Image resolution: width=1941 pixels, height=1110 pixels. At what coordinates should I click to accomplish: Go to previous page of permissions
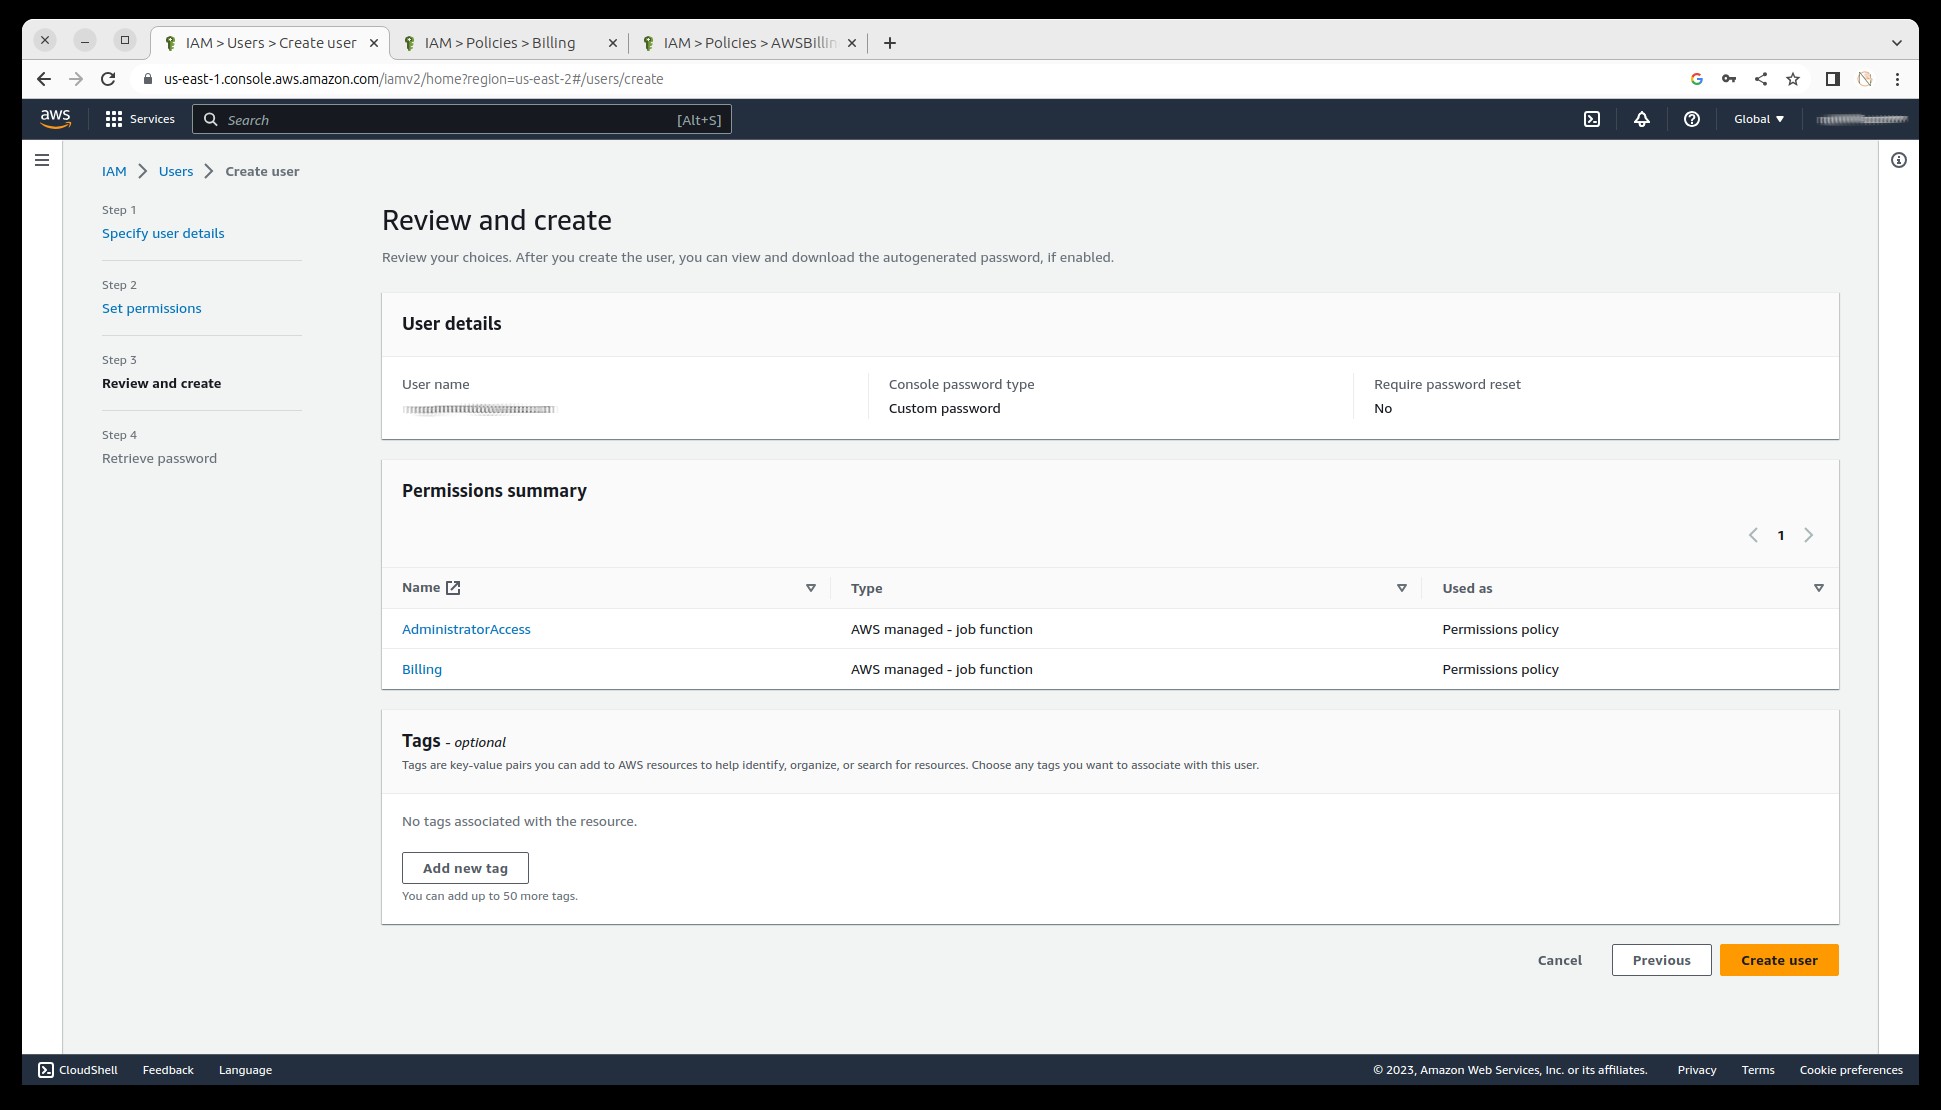click(1753, 535)
